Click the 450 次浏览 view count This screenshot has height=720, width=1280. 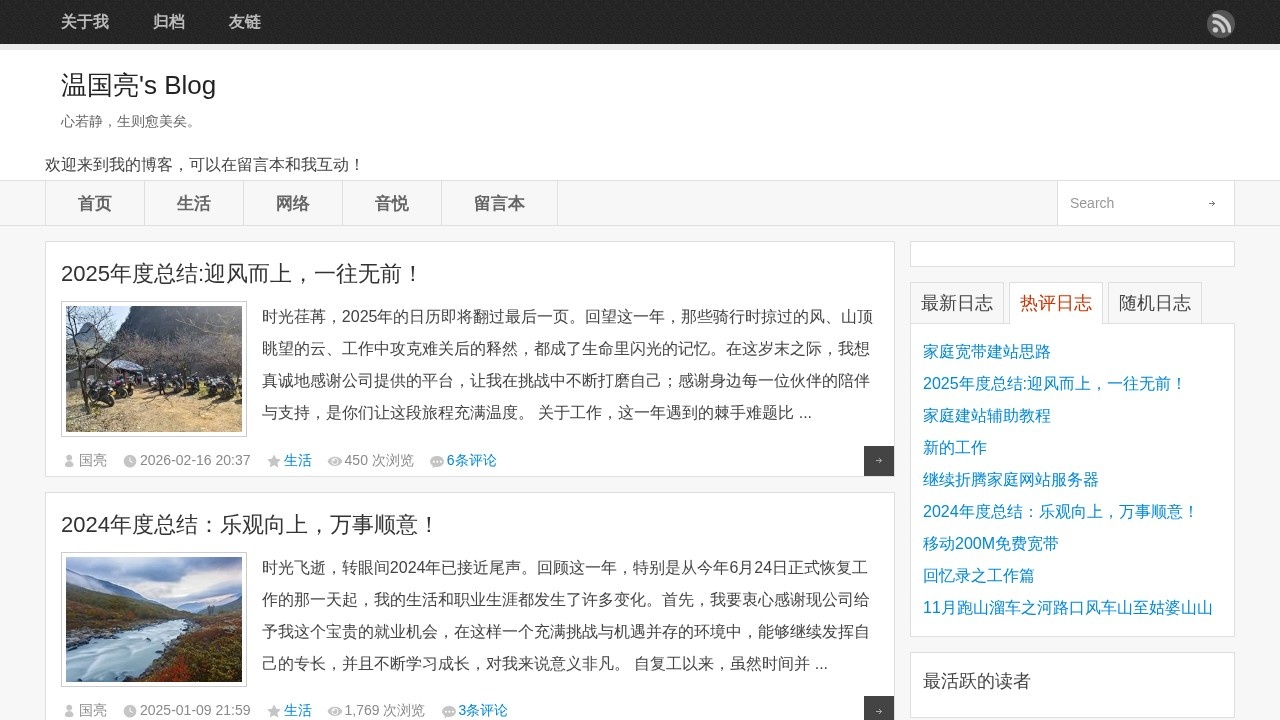tap(379, 461)
